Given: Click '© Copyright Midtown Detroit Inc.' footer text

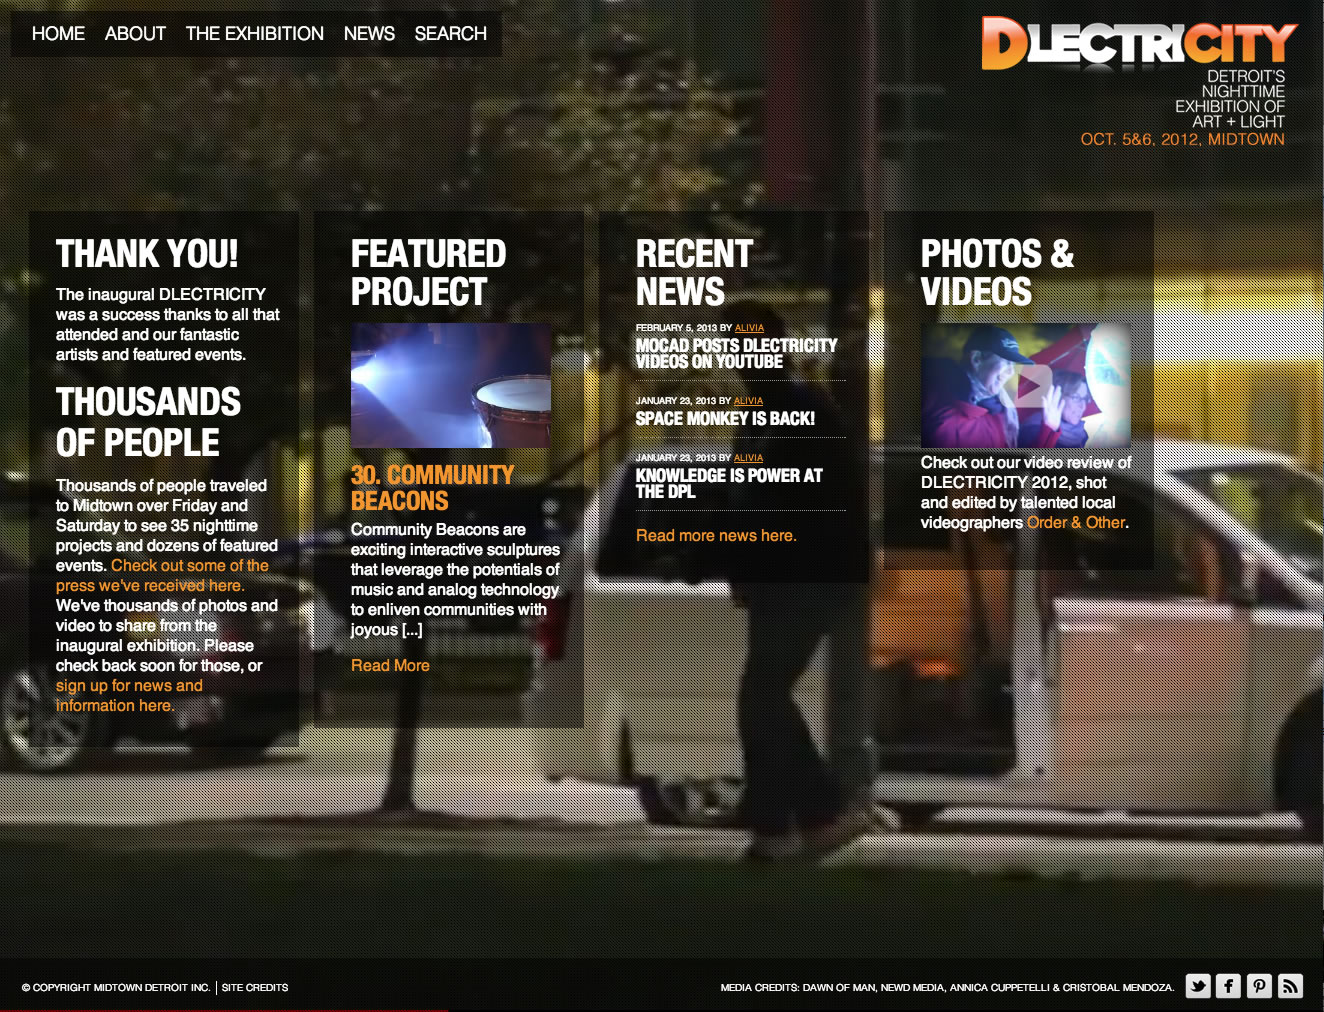Looking at the screenshot, I should tap(116, 988).
